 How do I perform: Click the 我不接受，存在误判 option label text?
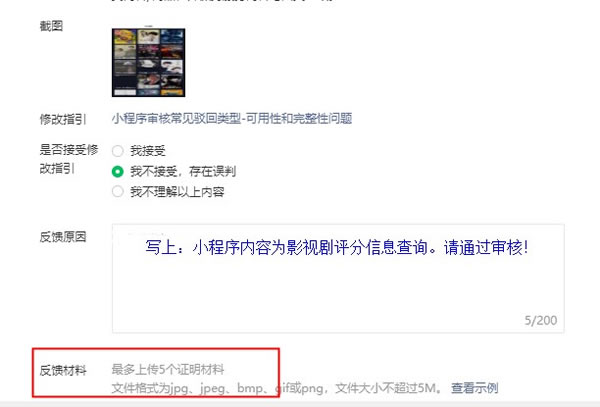pyautogui.click(x=183, y=171)
